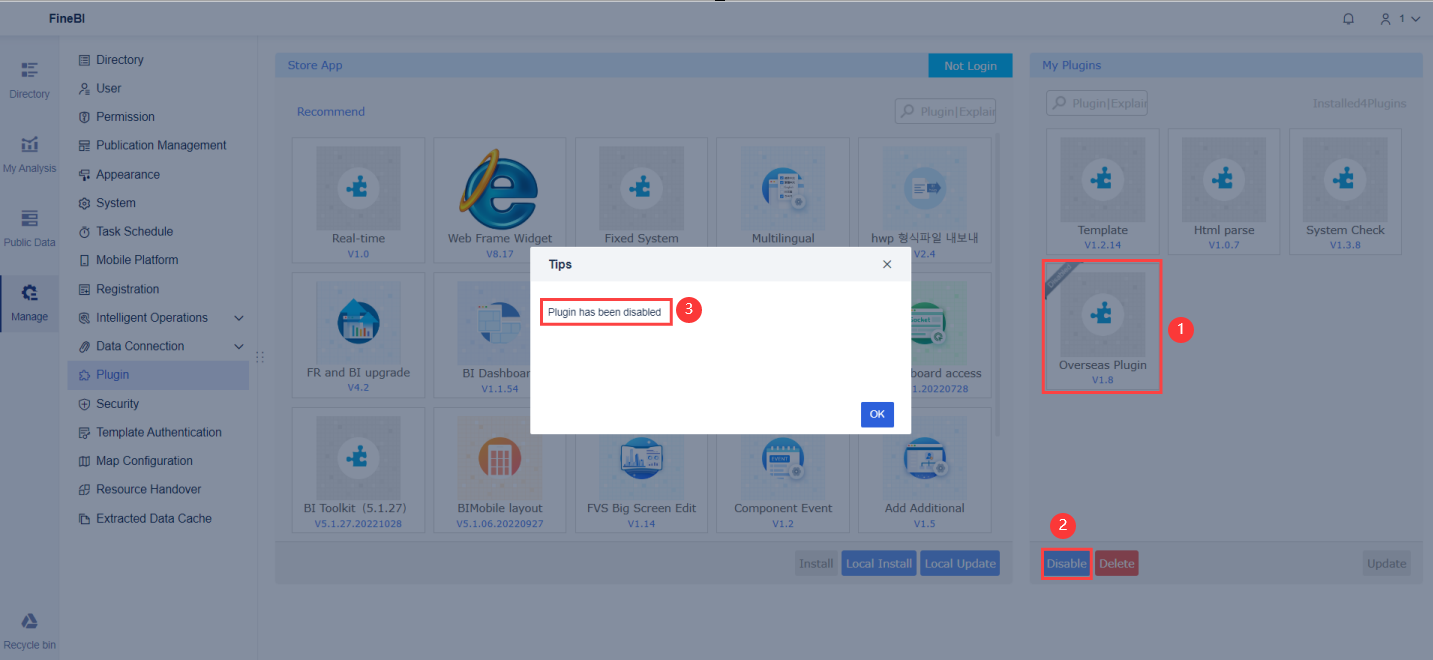Image resolution: width=1433 pixels, height=660 pixels.
Task: Select the BI Toolkit (5.1.27) plugin
Action: [358, 470]
